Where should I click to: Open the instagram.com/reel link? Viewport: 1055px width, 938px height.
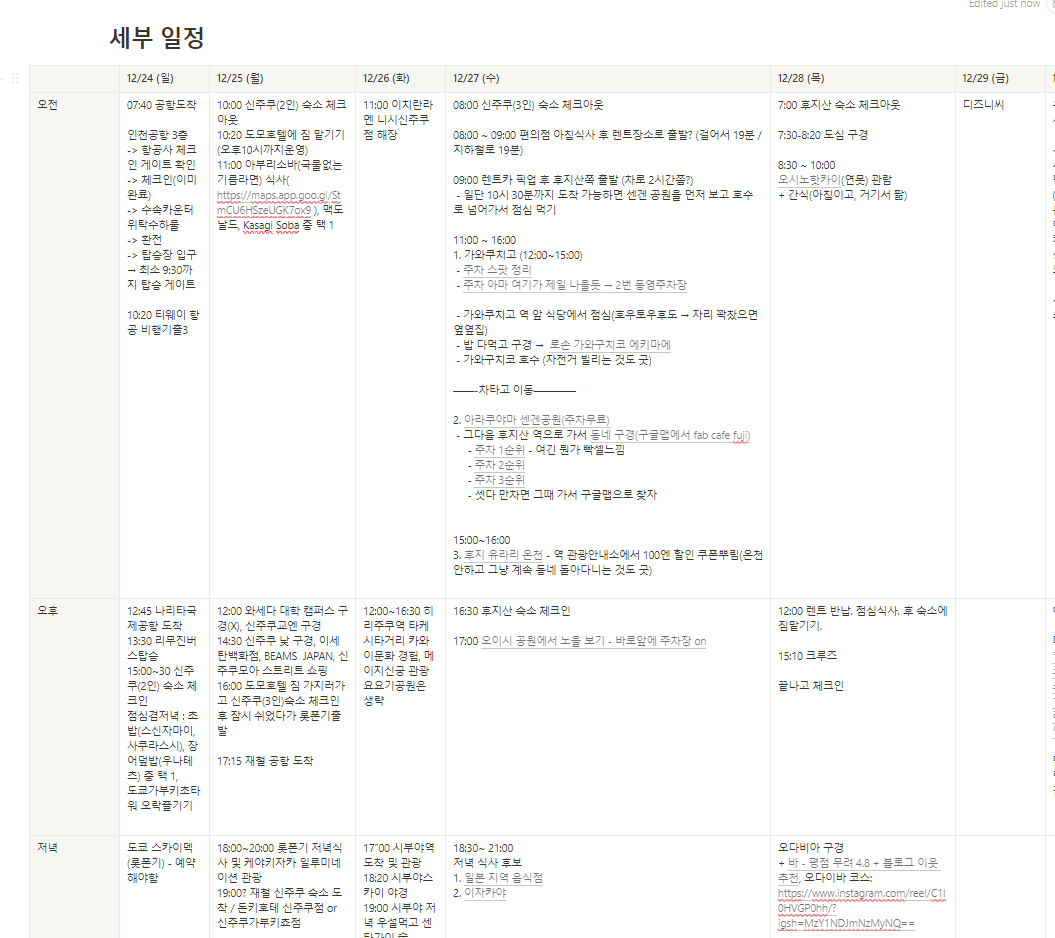point(861,908)
